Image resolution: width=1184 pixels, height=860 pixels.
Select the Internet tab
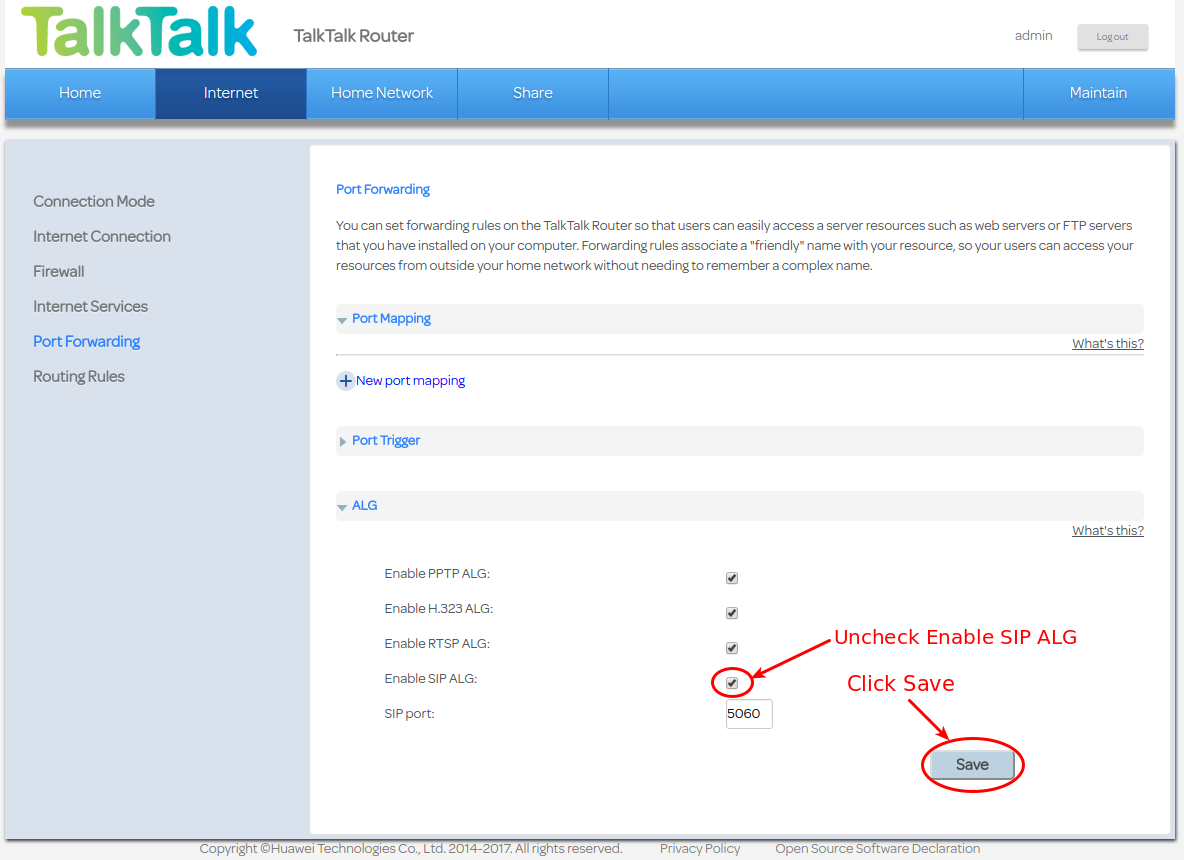(231, 93)
